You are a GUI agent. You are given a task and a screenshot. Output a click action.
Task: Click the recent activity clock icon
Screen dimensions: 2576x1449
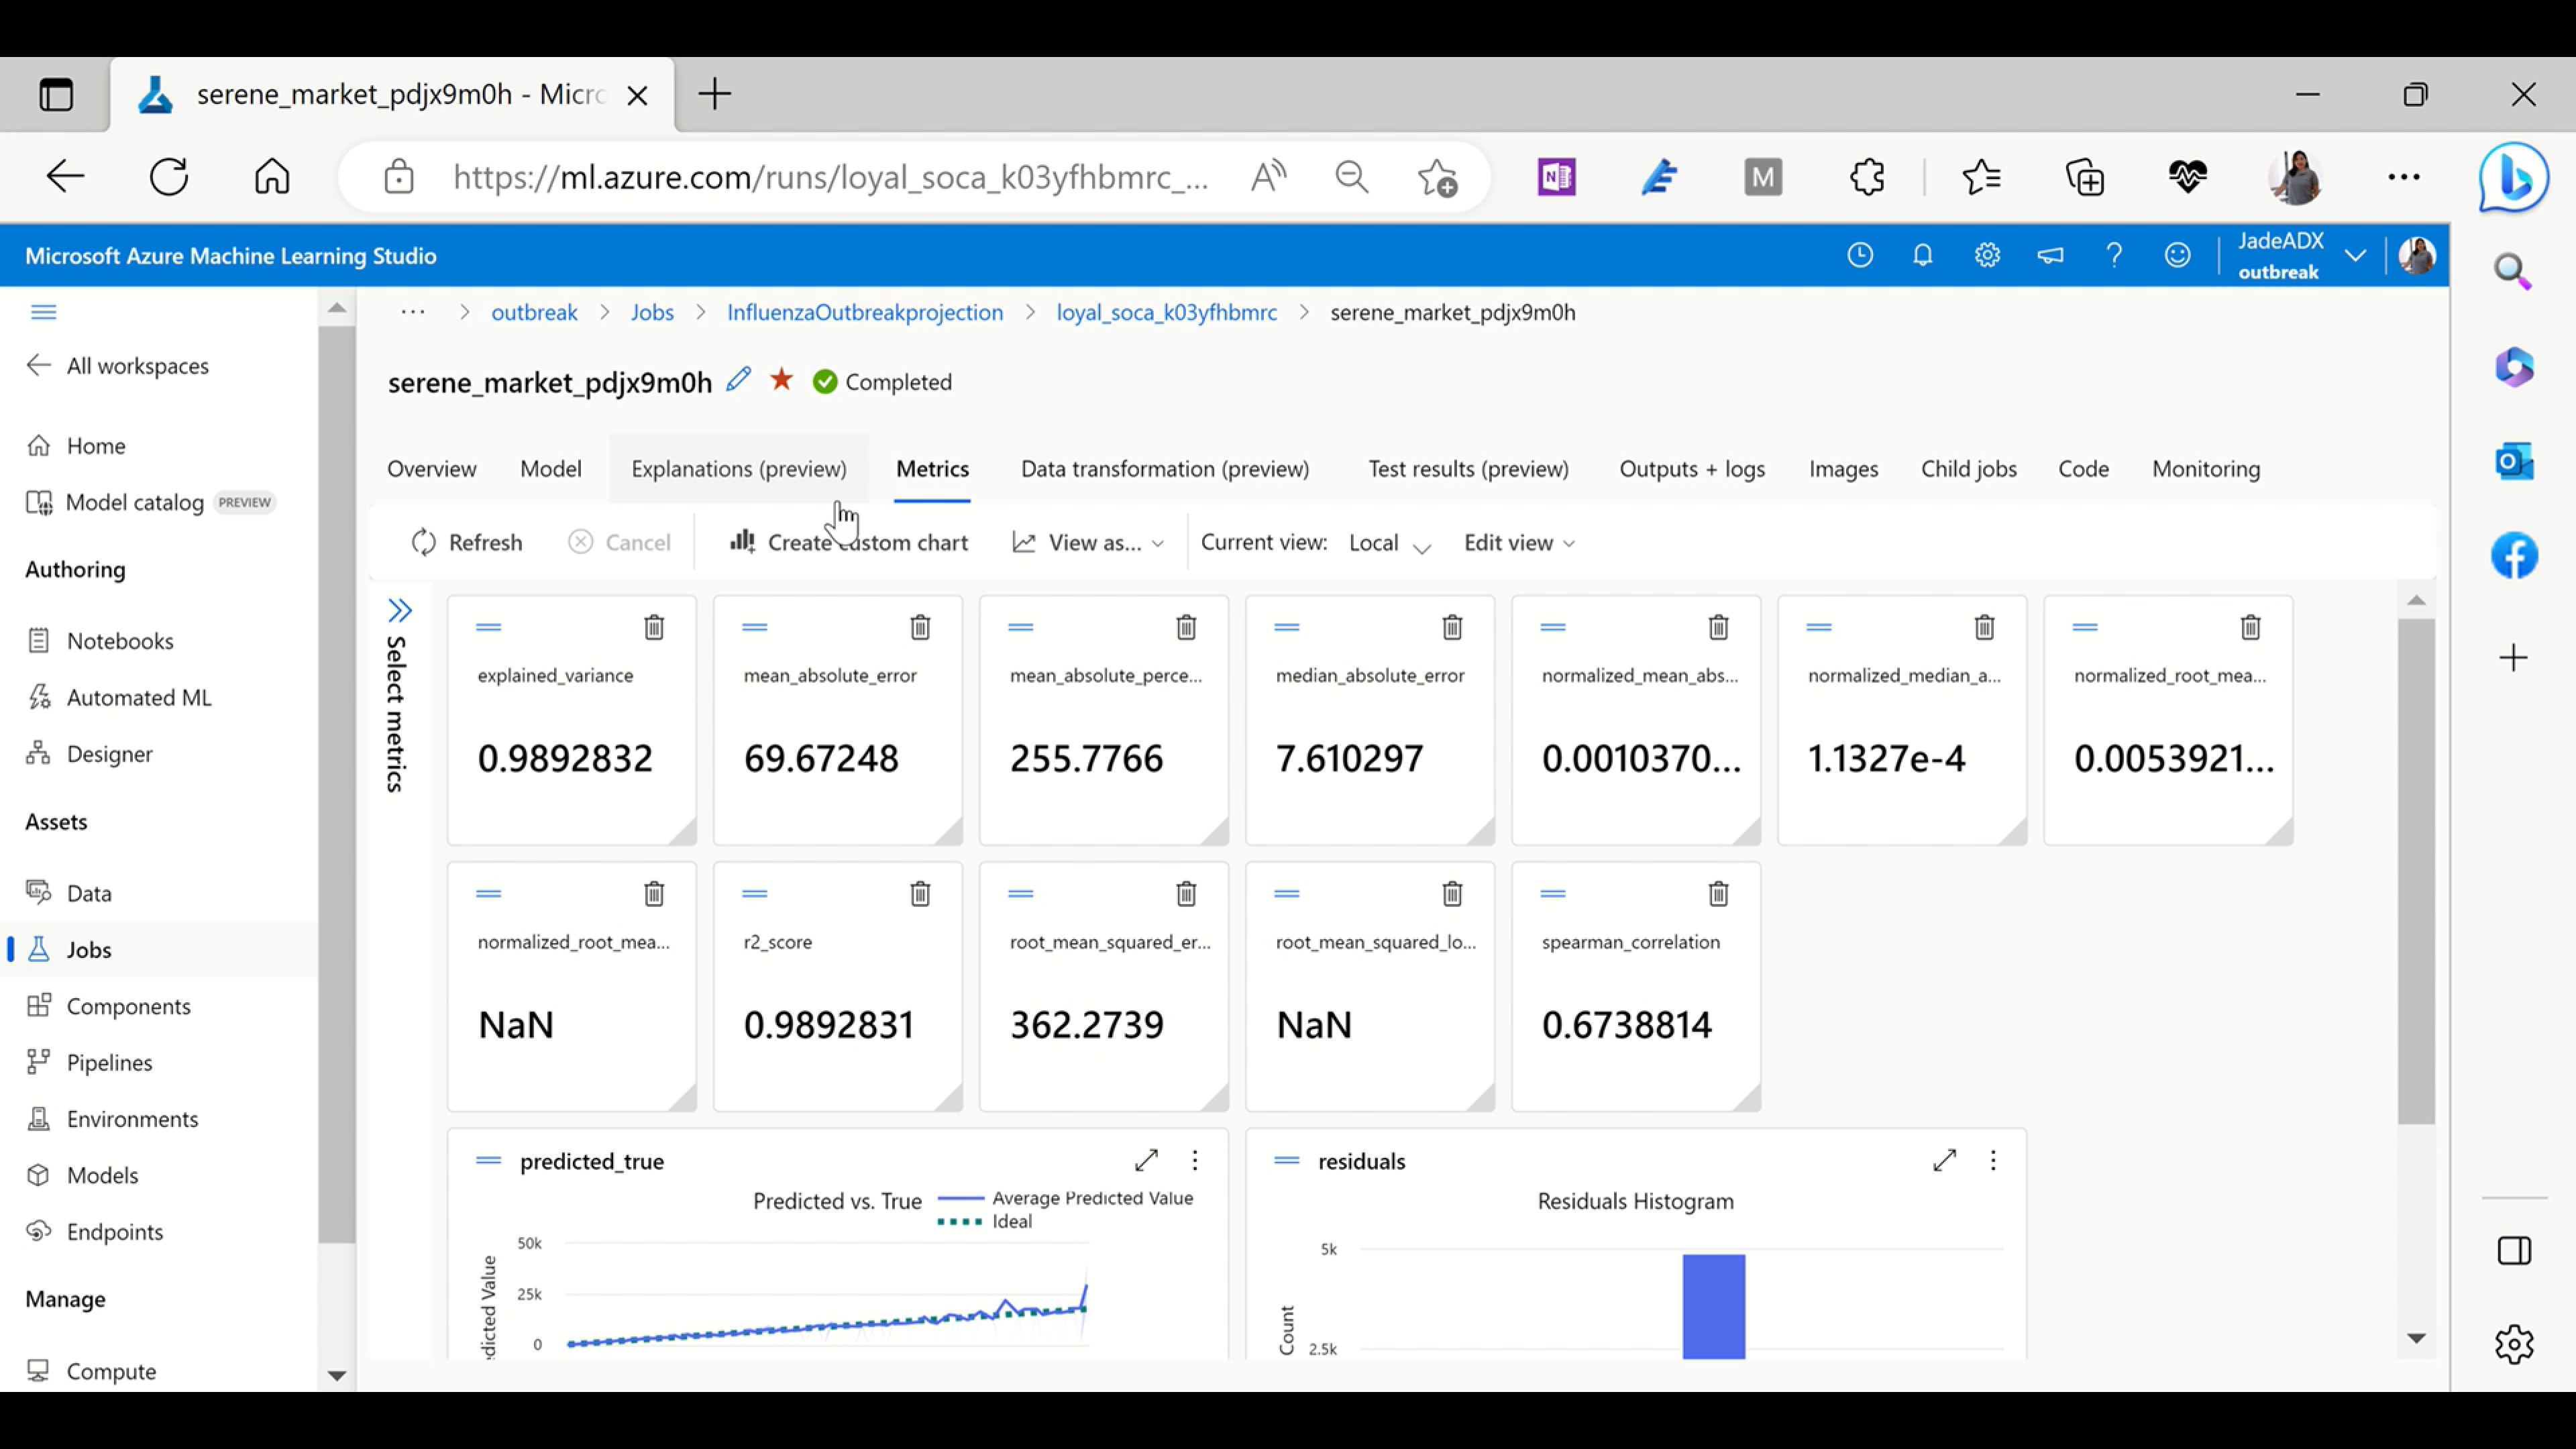tap(1860, 256)
